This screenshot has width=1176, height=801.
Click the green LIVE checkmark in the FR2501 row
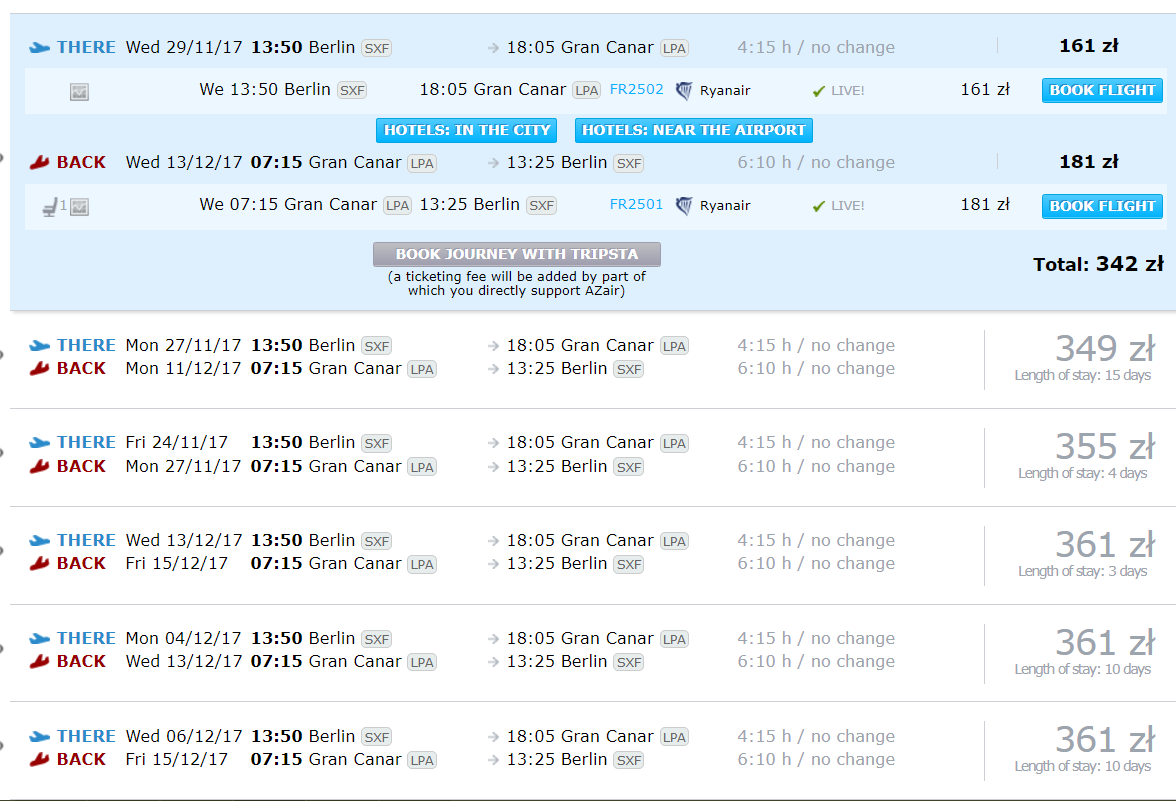coord(818,206)
